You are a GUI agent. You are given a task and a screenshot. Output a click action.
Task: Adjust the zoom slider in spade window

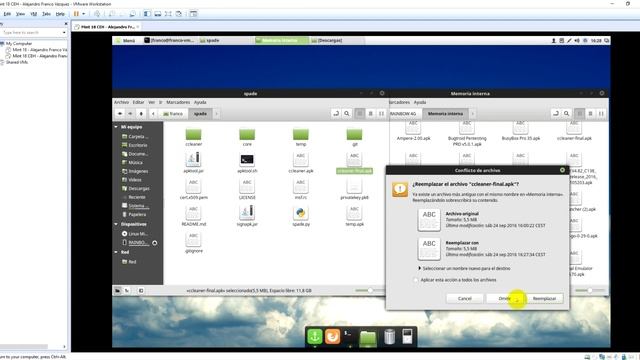[370, 290]
